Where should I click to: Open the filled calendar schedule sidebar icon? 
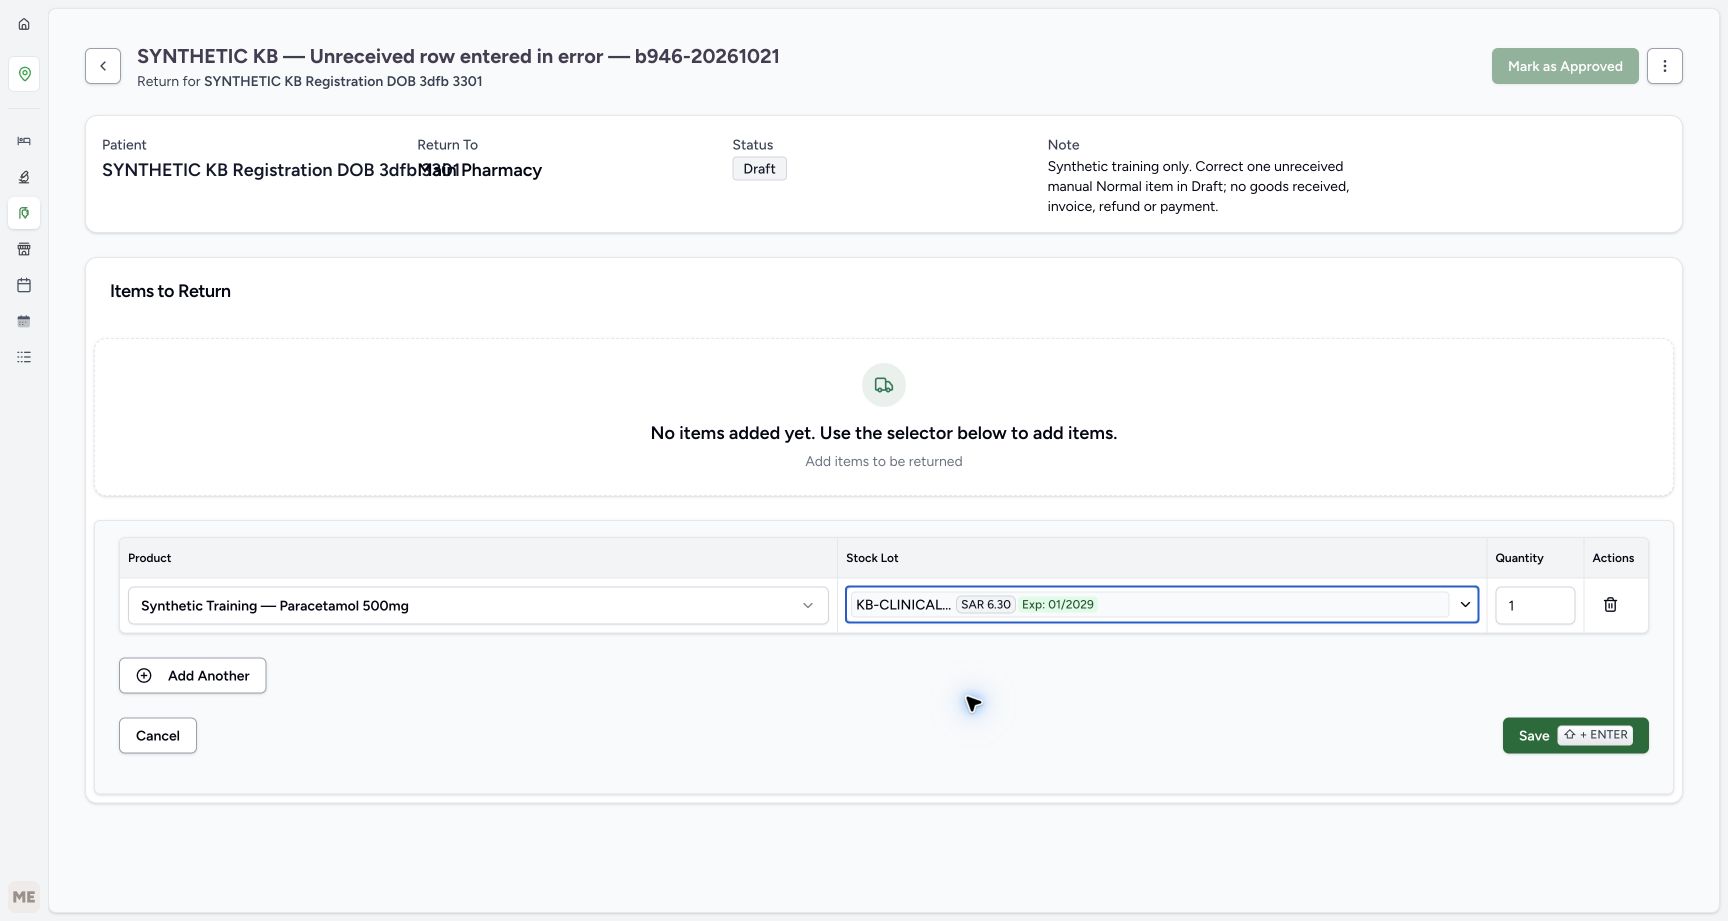coord(24,321)
